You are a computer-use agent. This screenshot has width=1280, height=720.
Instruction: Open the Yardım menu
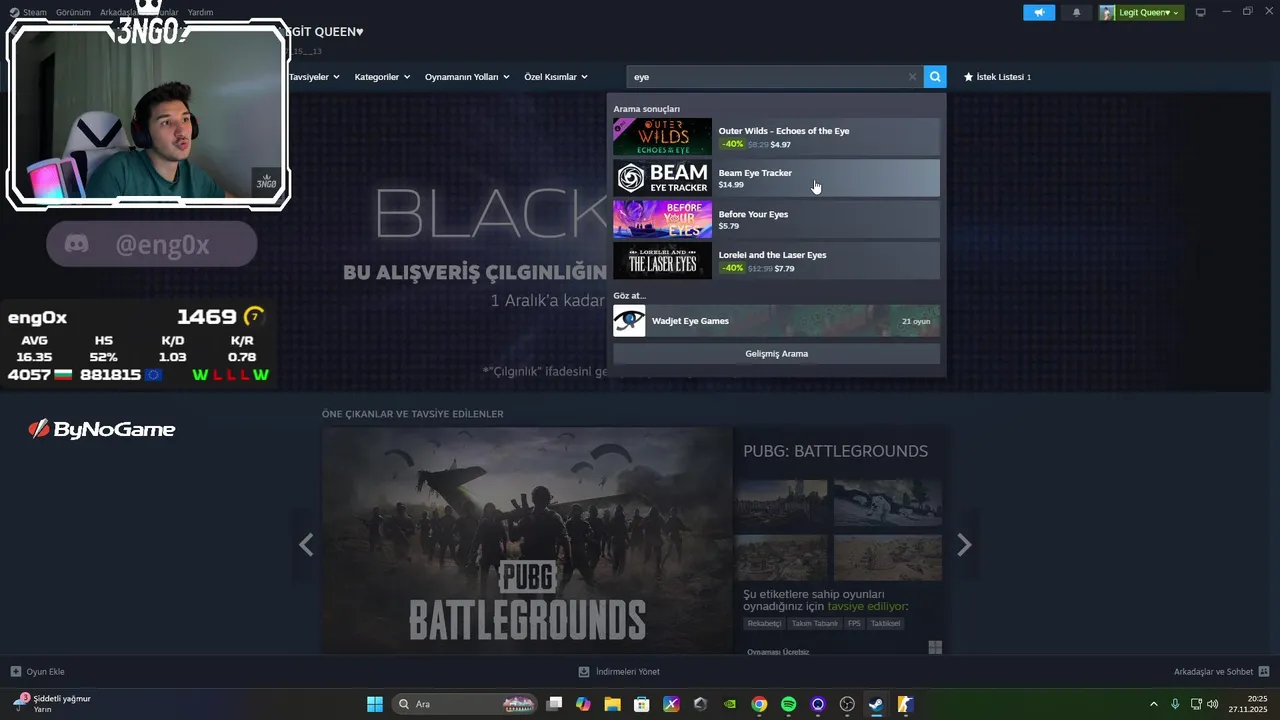pyautogui.click(x=200, y=12)
